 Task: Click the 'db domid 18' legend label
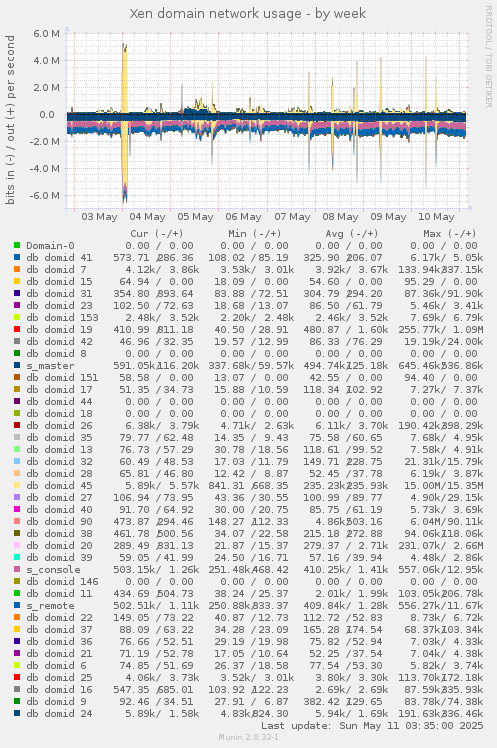point(59,414)
